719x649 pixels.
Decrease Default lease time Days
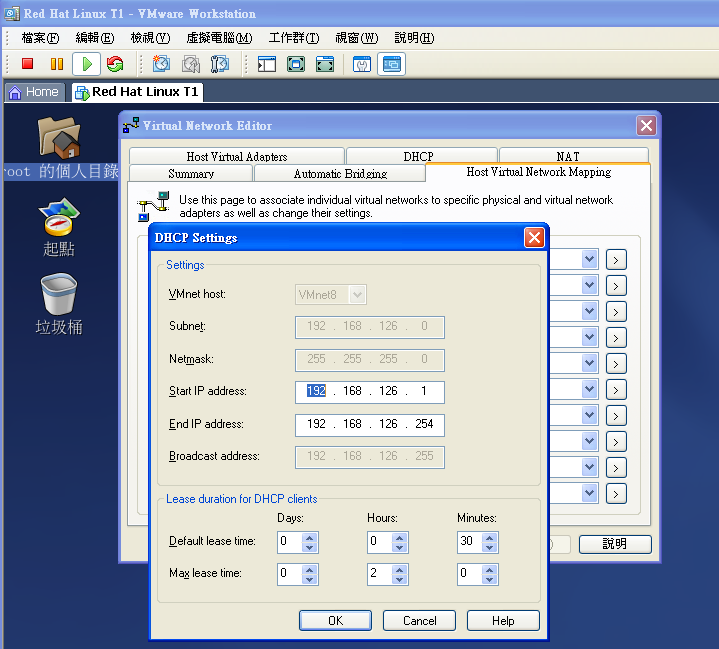pos(310,548)
